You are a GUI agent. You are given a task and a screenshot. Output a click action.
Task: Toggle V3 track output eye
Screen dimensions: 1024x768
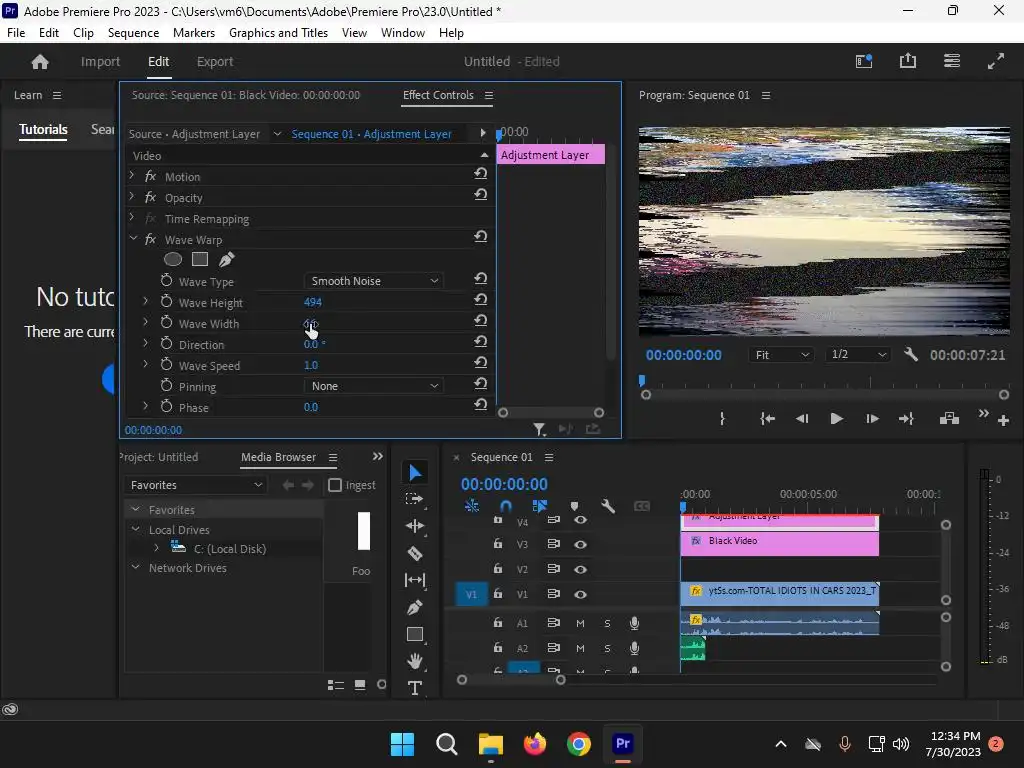(580, 544)
